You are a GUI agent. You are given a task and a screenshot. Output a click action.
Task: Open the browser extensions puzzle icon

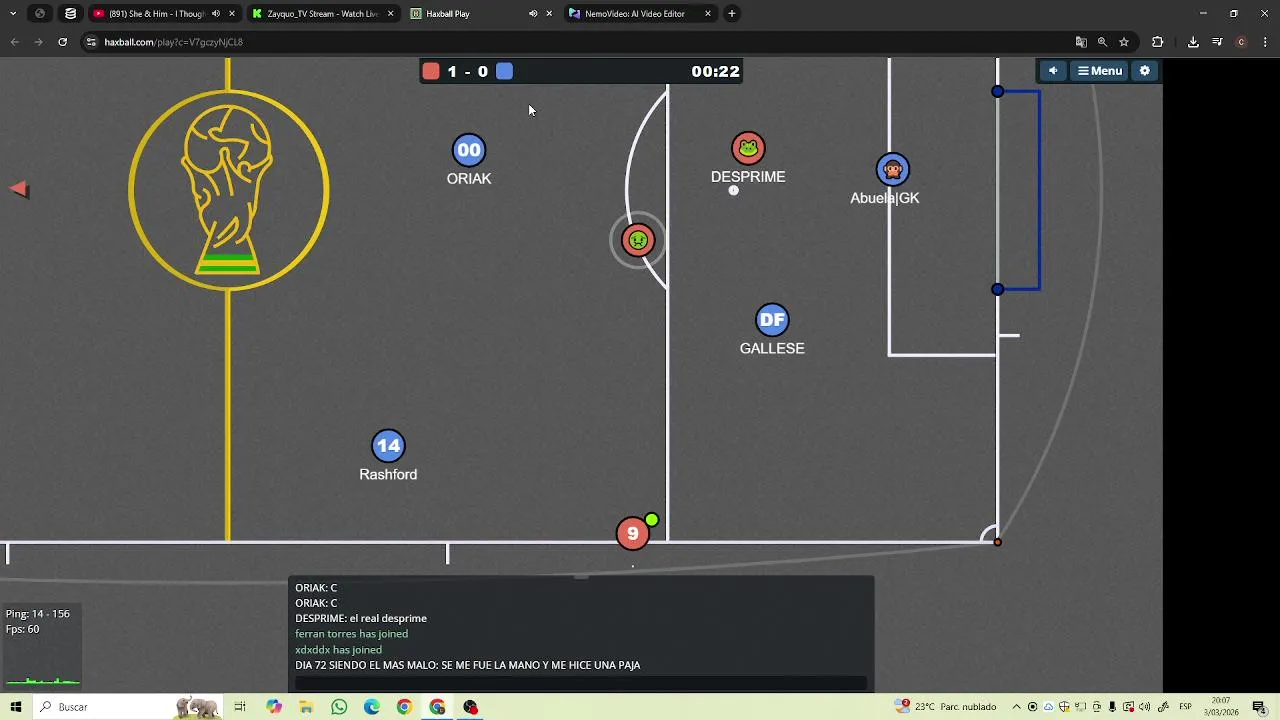[1158, 42]
